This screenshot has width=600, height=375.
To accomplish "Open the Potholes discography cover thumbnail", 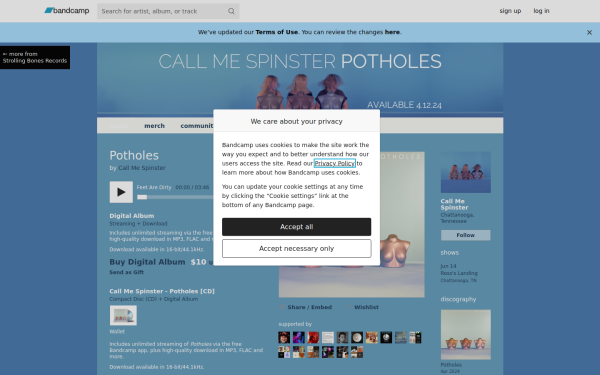I will point(466,335).
